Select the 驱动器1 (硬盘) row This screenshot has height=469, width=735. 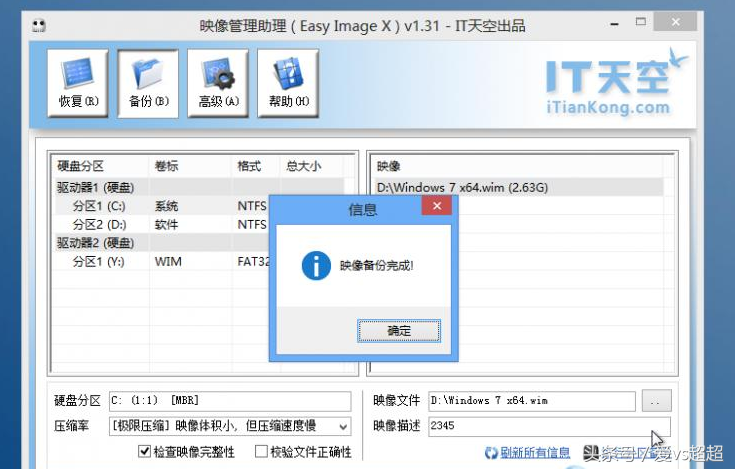pos(199,187)
